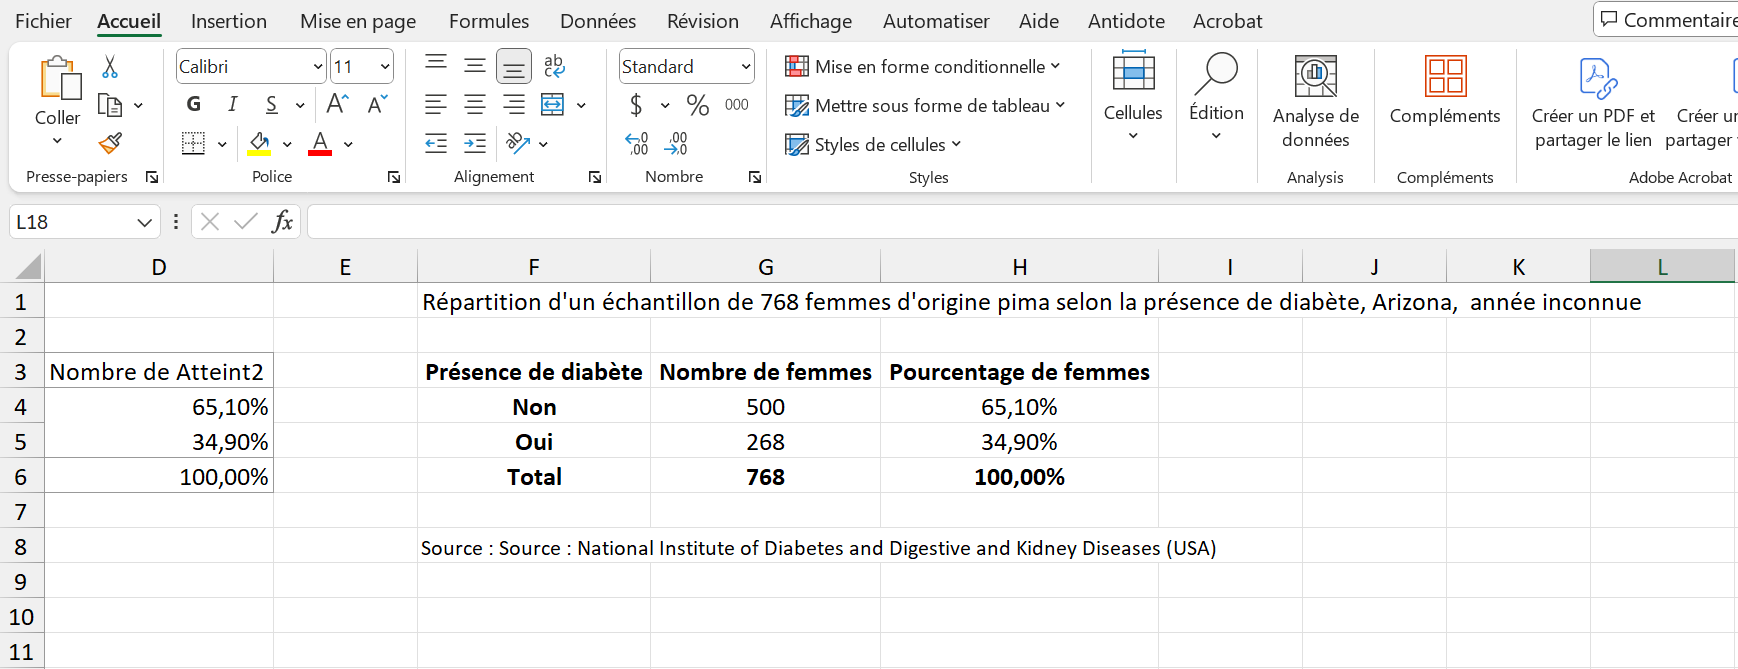1738x669 pixels.
Task: Expand the underline style arrow
Action: click(x=300, y=105)
